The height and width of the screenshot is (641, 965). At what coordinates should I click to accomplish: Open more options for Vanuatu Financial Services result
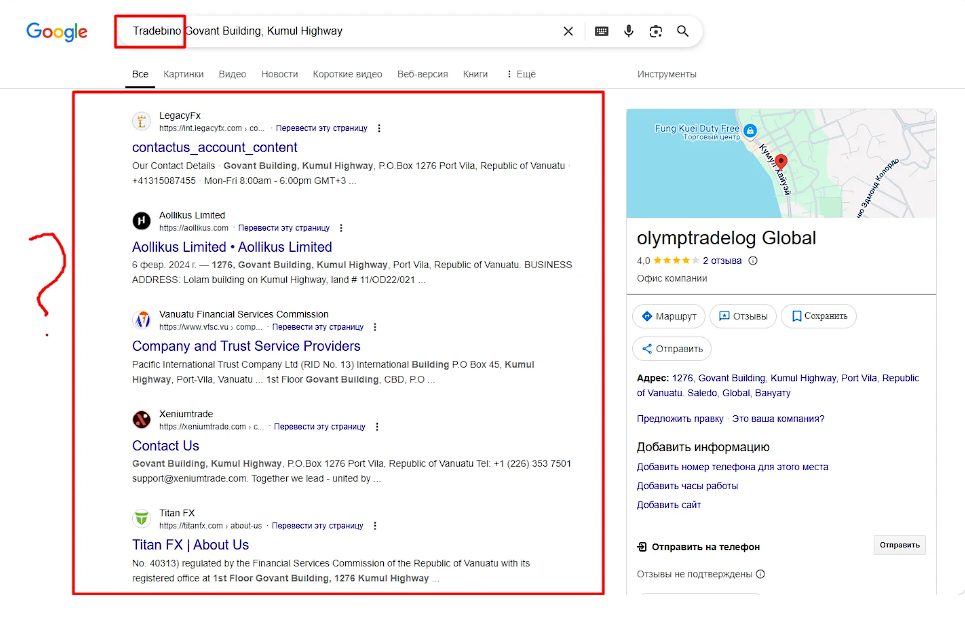(375, 327)
